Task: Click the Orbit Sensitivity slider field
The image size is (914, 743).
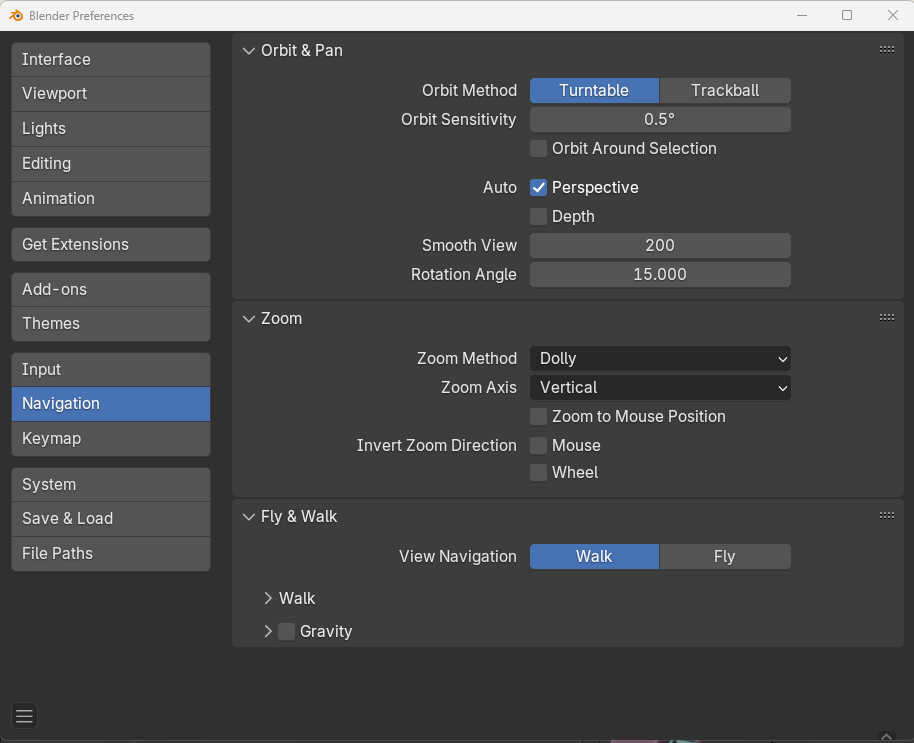Action: point(660,119)
